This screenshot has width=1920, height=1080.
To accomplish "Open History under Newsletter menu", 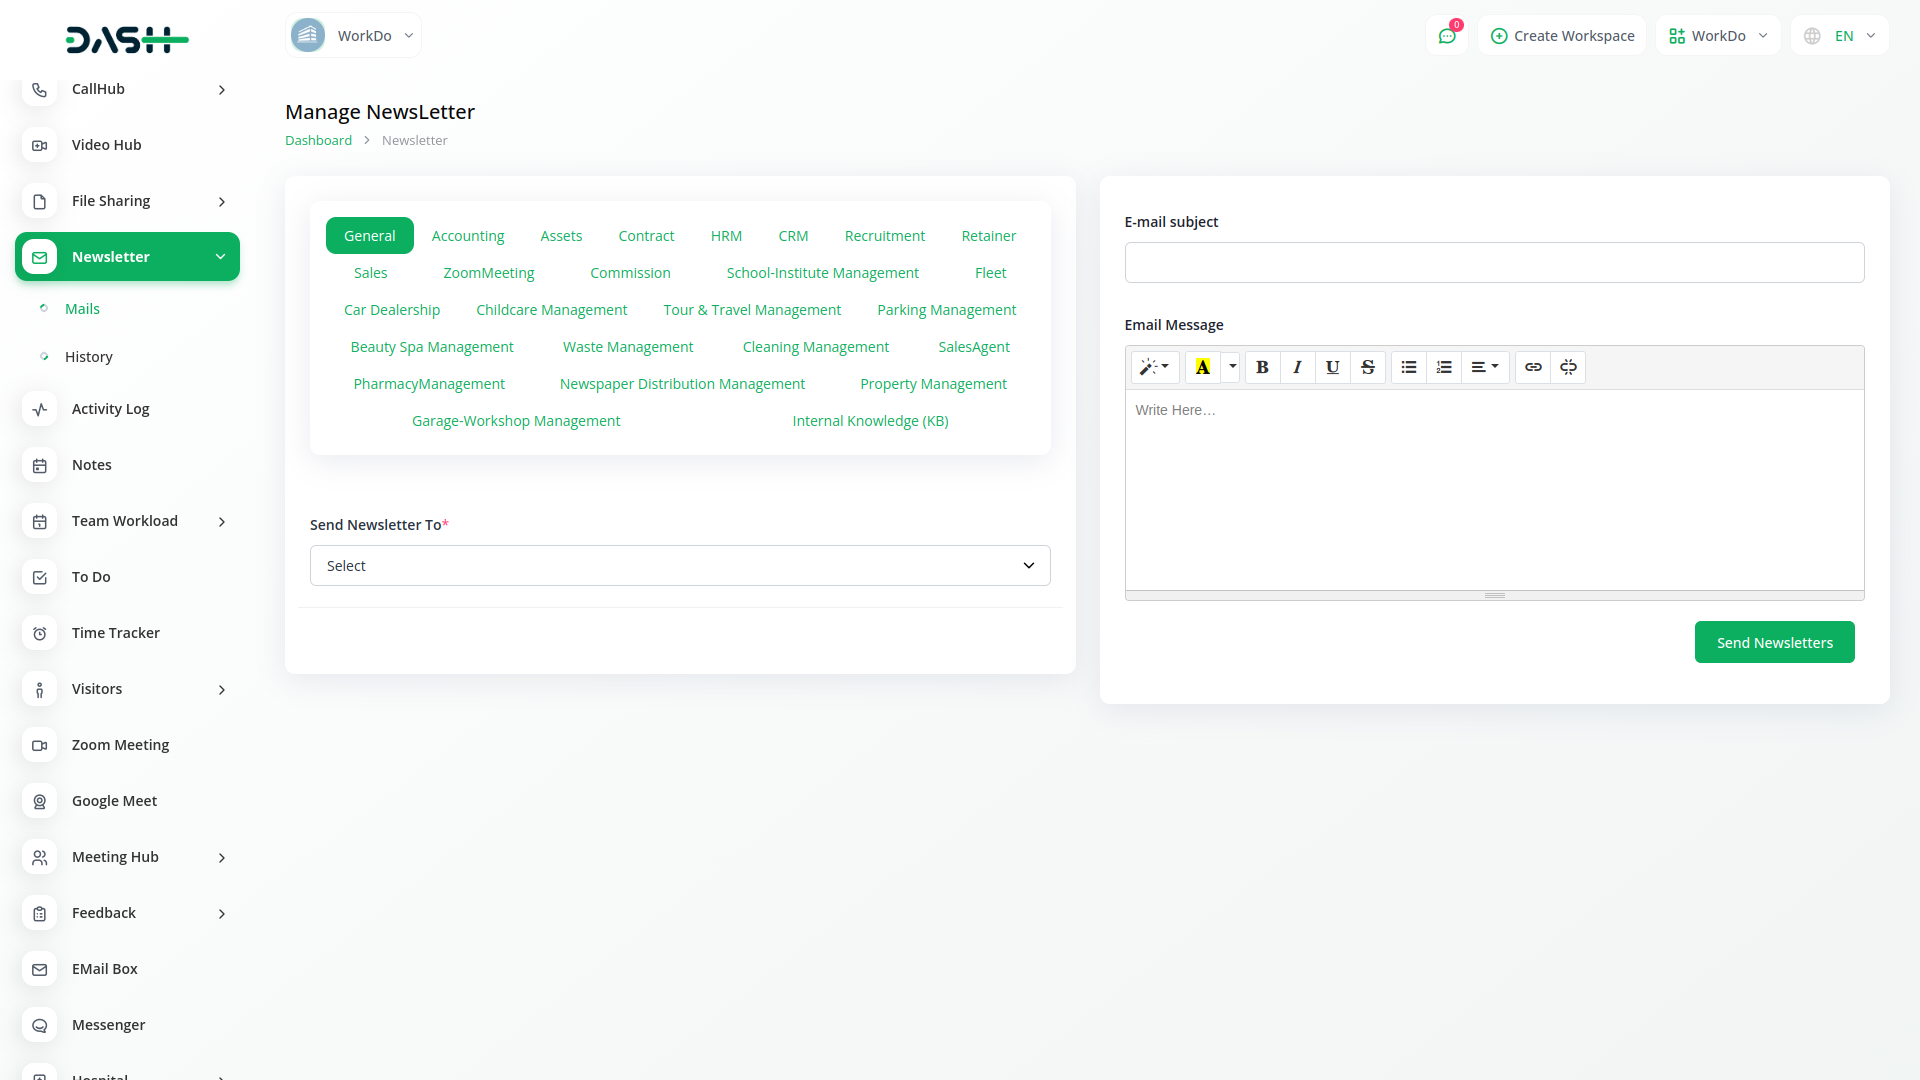I will [88, 357].
